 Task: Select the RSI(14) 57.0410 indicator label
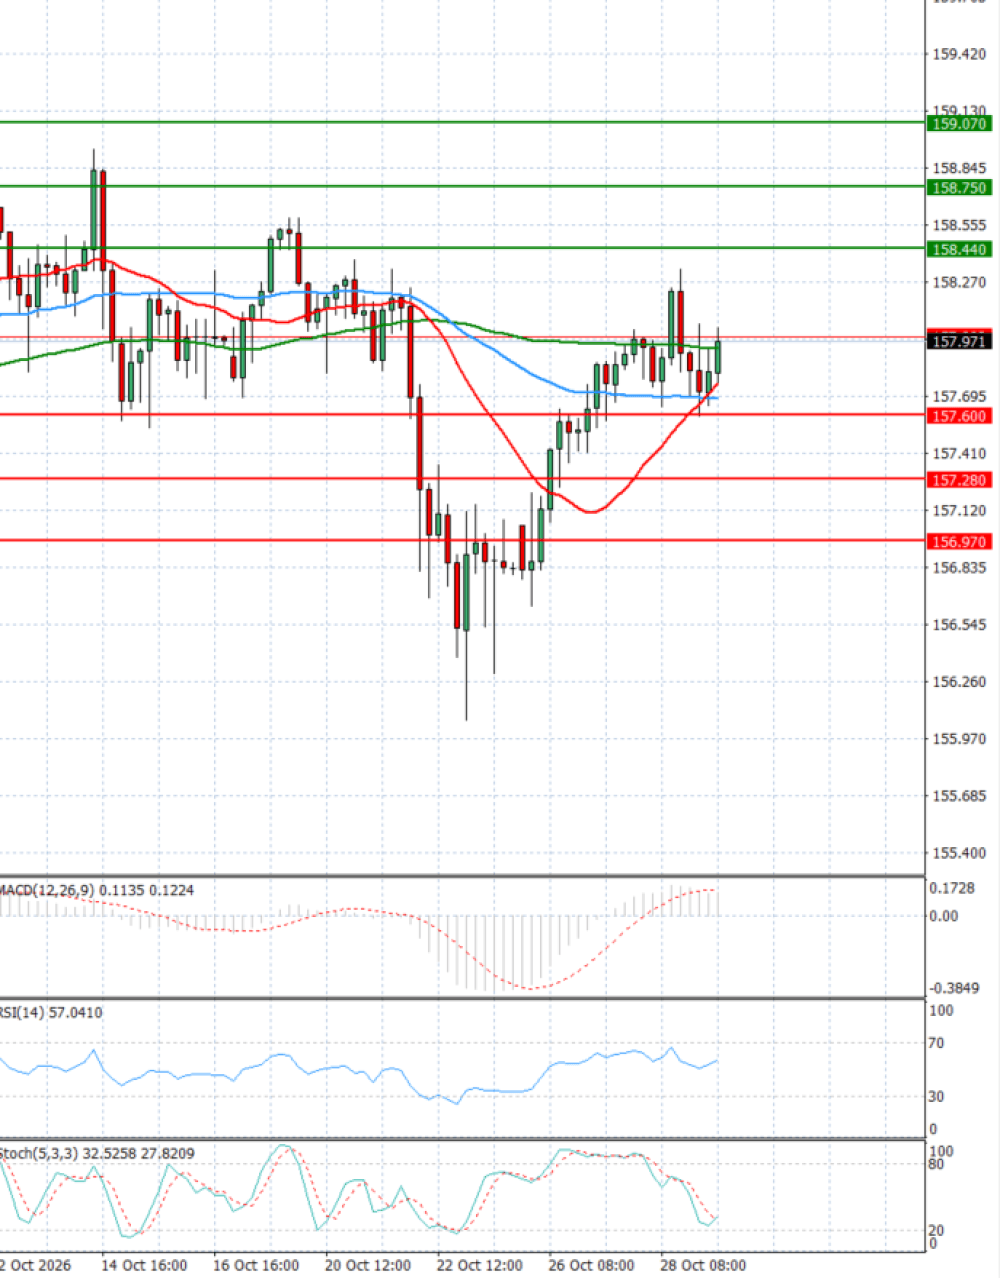(51, 1013)
